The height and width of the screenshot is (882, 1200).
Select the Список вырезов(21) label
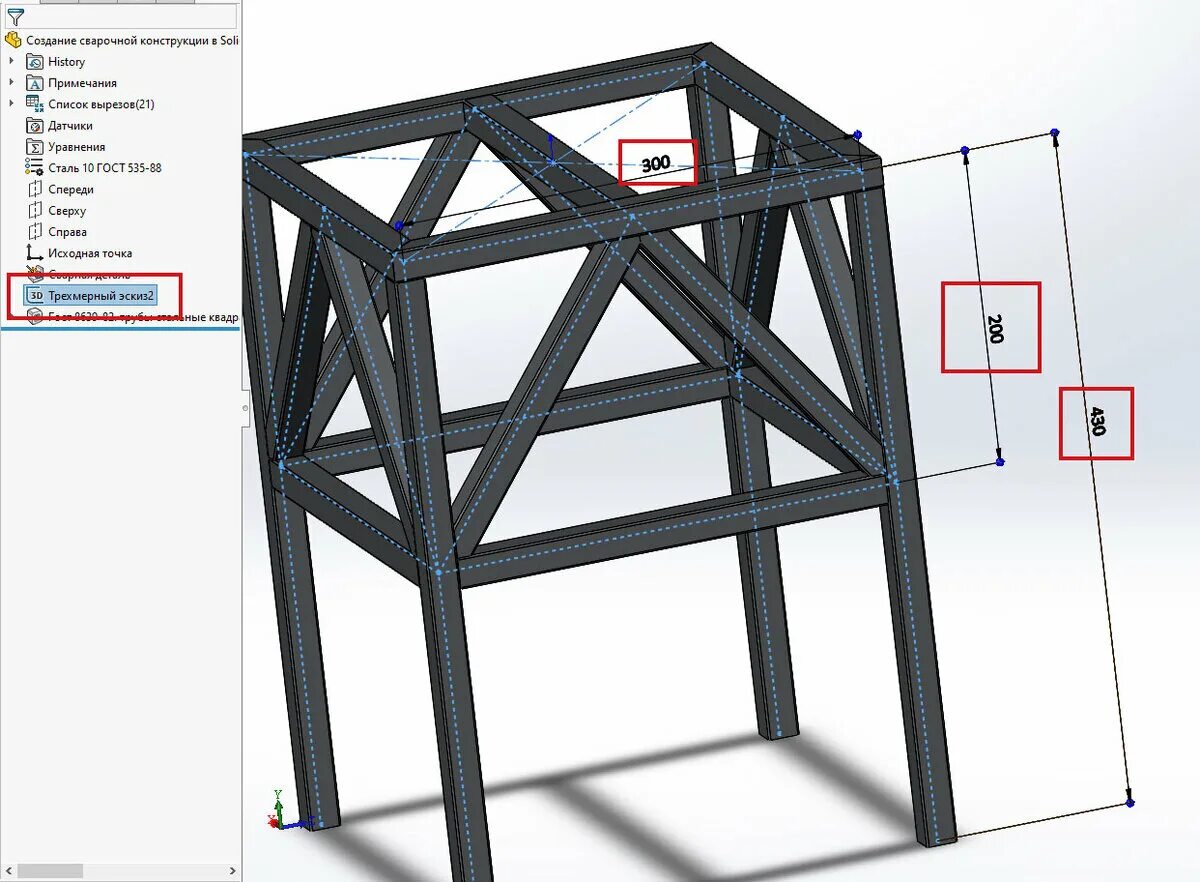101,104
